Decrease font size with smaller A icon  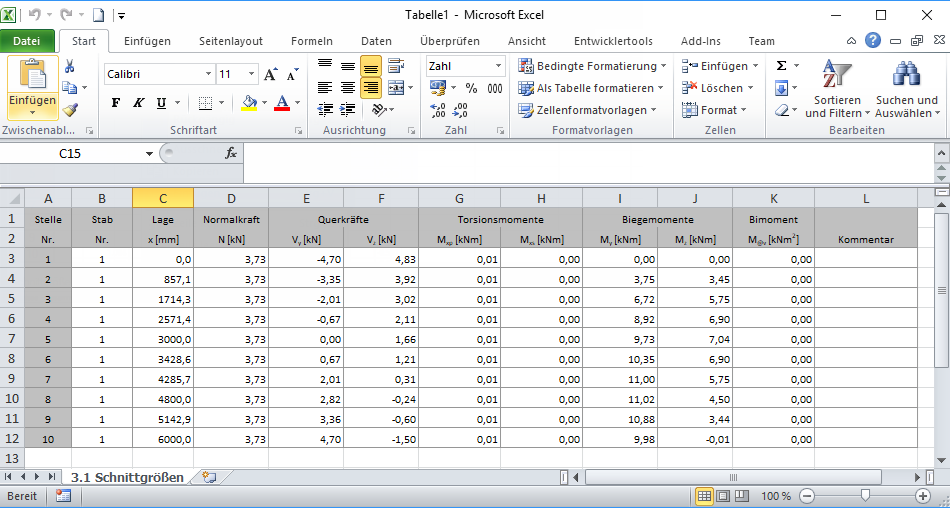click(293, 75)
